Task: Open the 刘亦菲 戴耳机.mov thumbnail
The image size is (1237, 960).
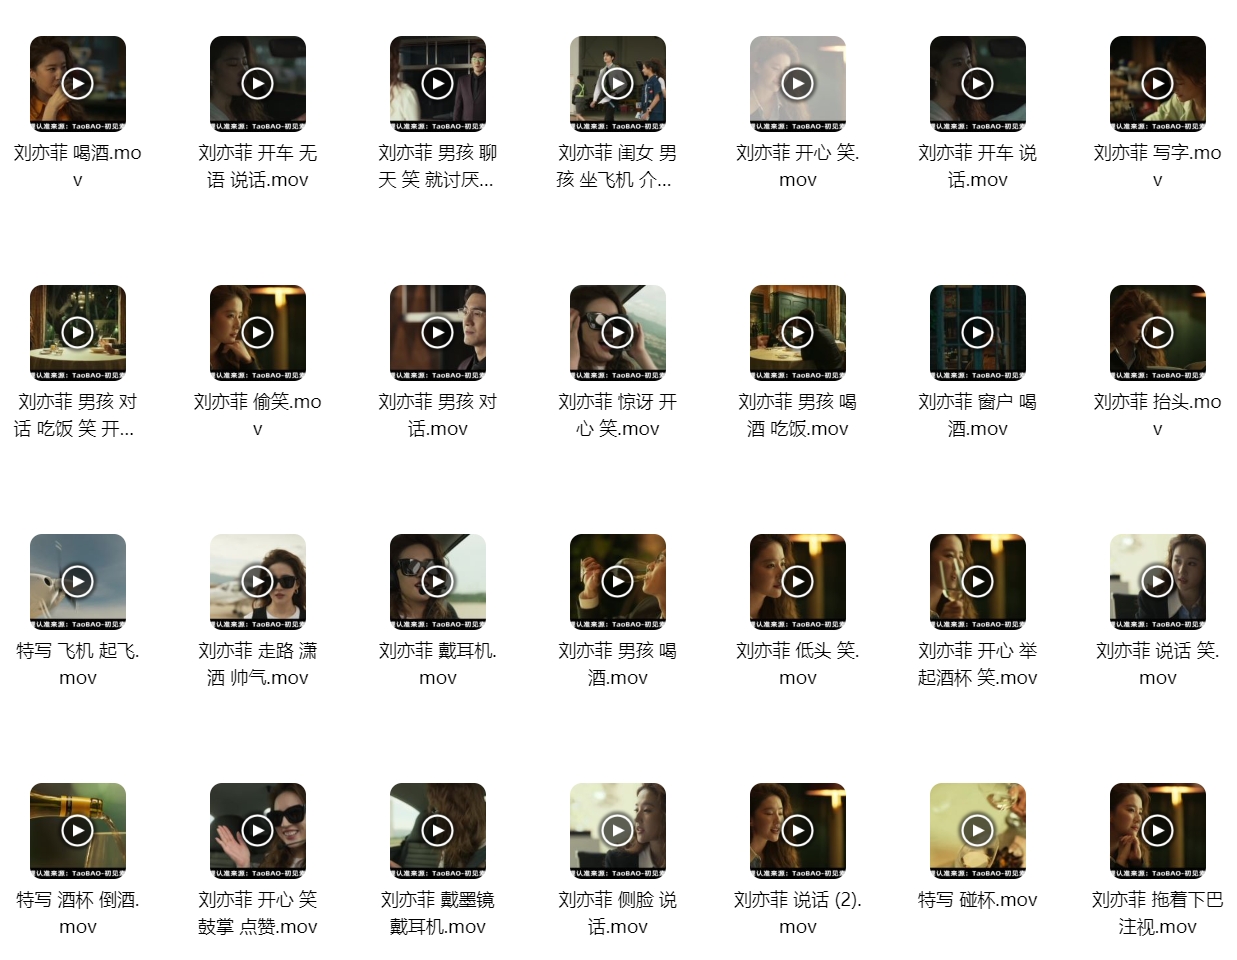Action: click(x=438, y=582)
